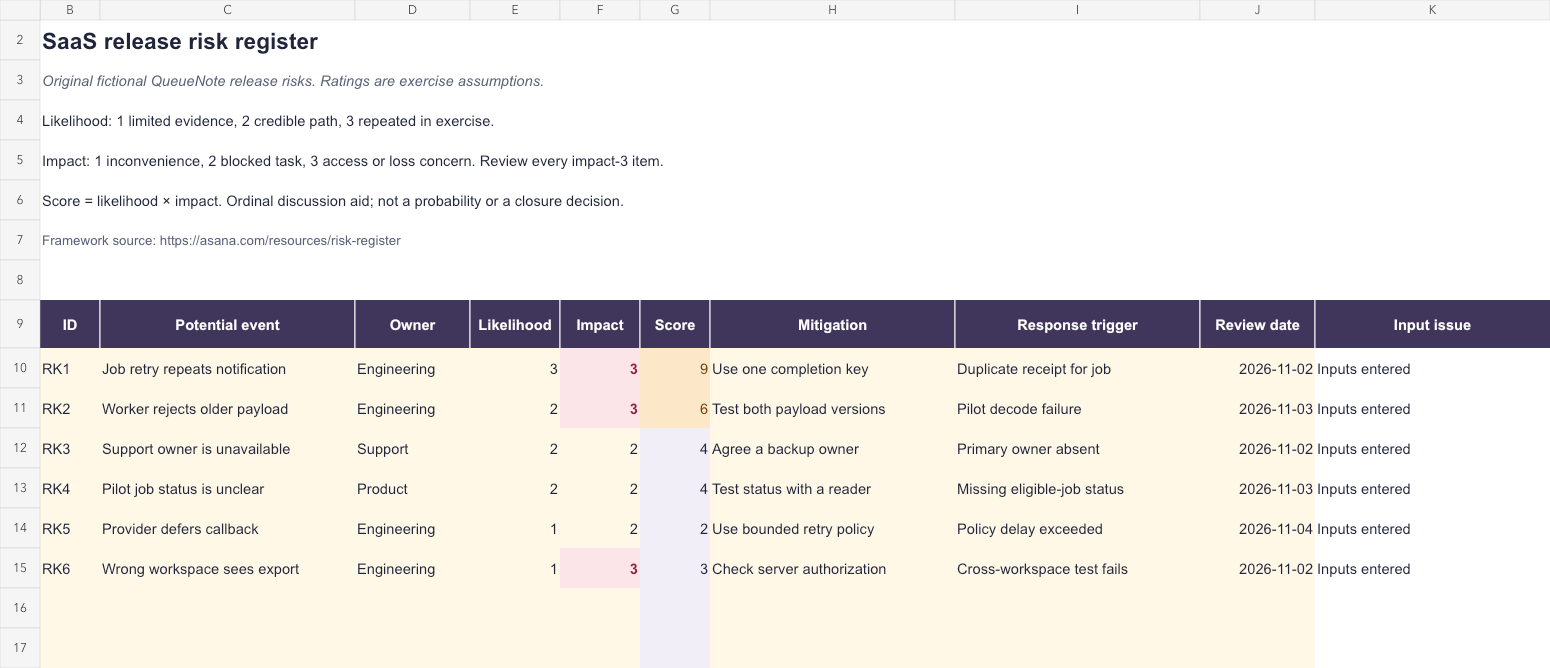This screenshot has height=668, width=1550.
Task: Select column H header
Action: (832, 9)
